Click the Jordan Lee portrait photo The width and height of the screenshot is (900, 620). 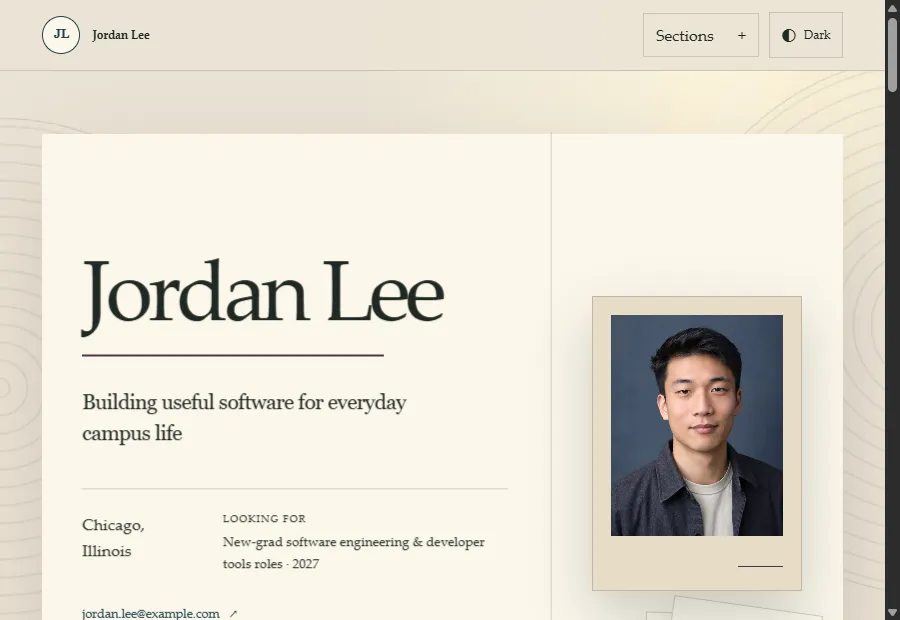(x=697, y=425)
